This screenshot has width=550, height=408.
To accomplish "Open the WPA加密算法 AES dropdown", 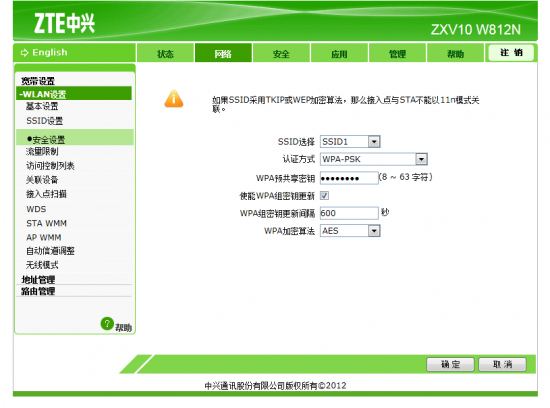I will point(350,231).
